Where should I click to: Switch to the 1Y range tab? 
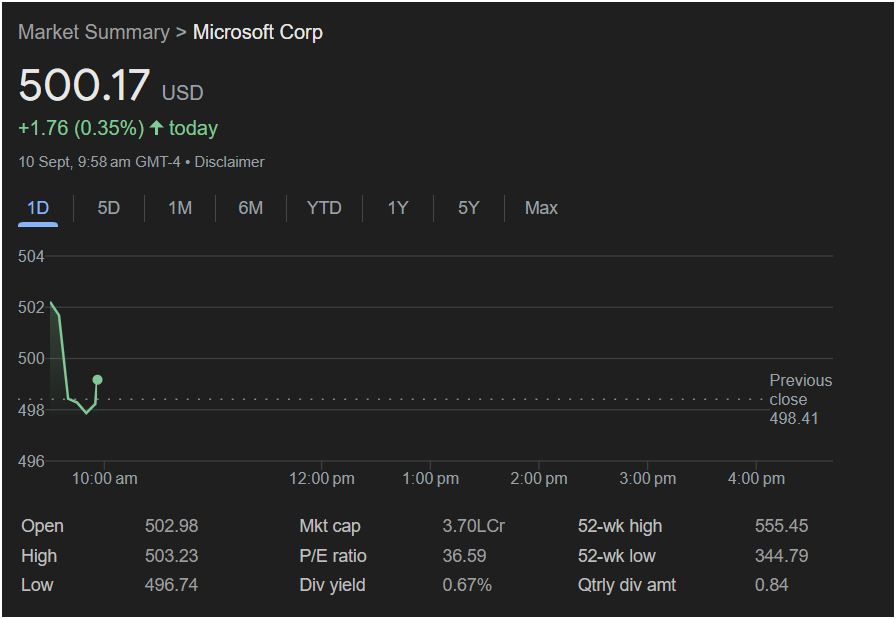tap(398, 208)
